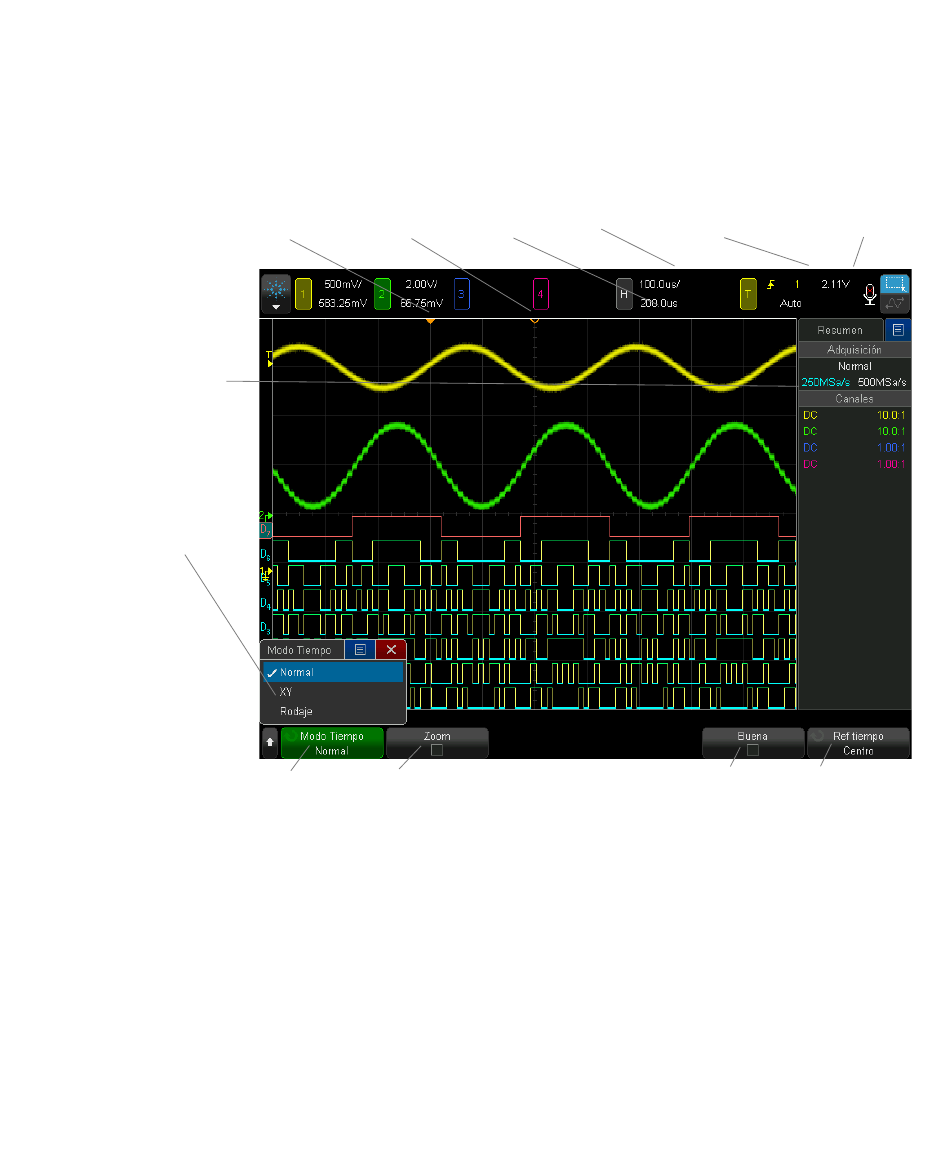Image resolution: width=950 pixels, height=1165 pixels.
Task: Click the Normal acquisition mode text
Action: click(x=854, y=366)
